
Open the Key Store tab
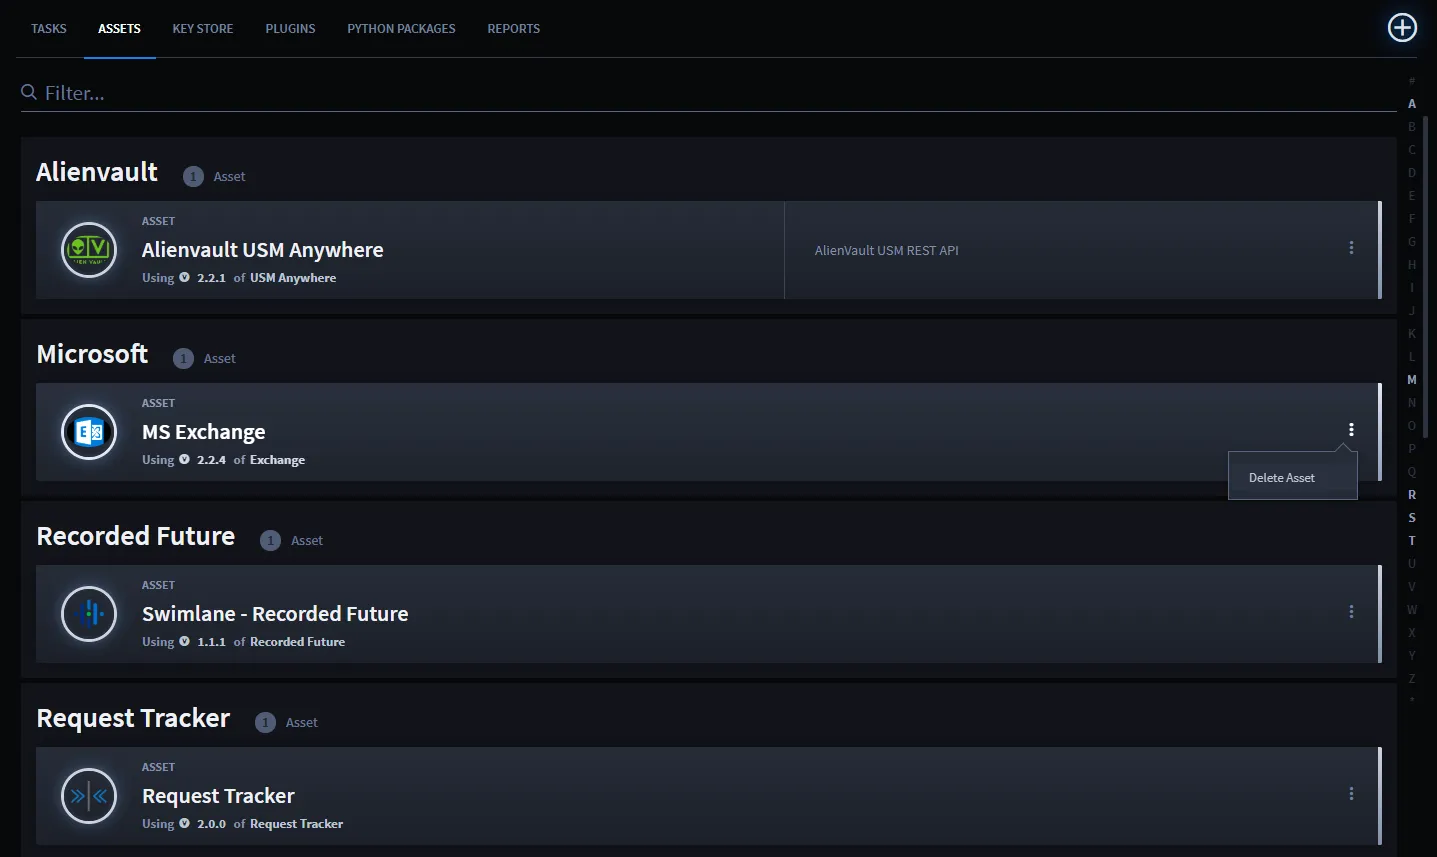point(203,29)
